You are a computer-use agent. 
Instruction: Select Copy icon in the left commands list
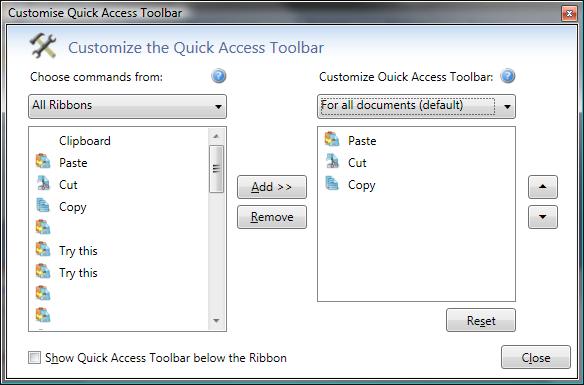click(43, 206)
